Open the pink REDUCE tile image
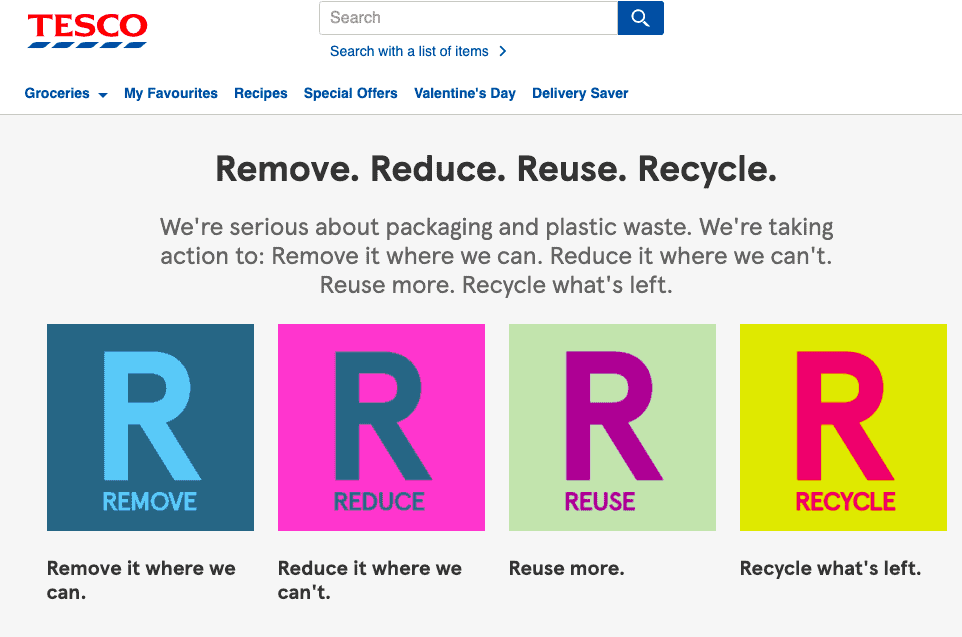The height and width of the screenshot is (637, 962). point(381,427)
